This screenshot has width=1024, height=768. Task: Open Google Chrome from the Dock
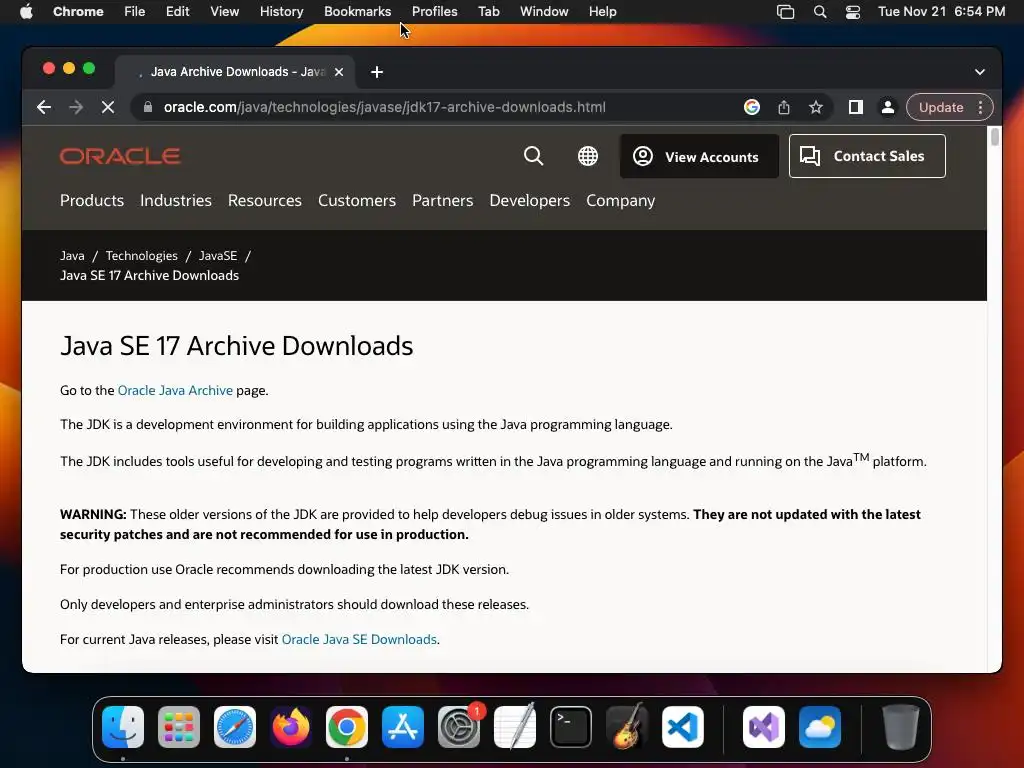pyautogui.click(x=347, y=727)
